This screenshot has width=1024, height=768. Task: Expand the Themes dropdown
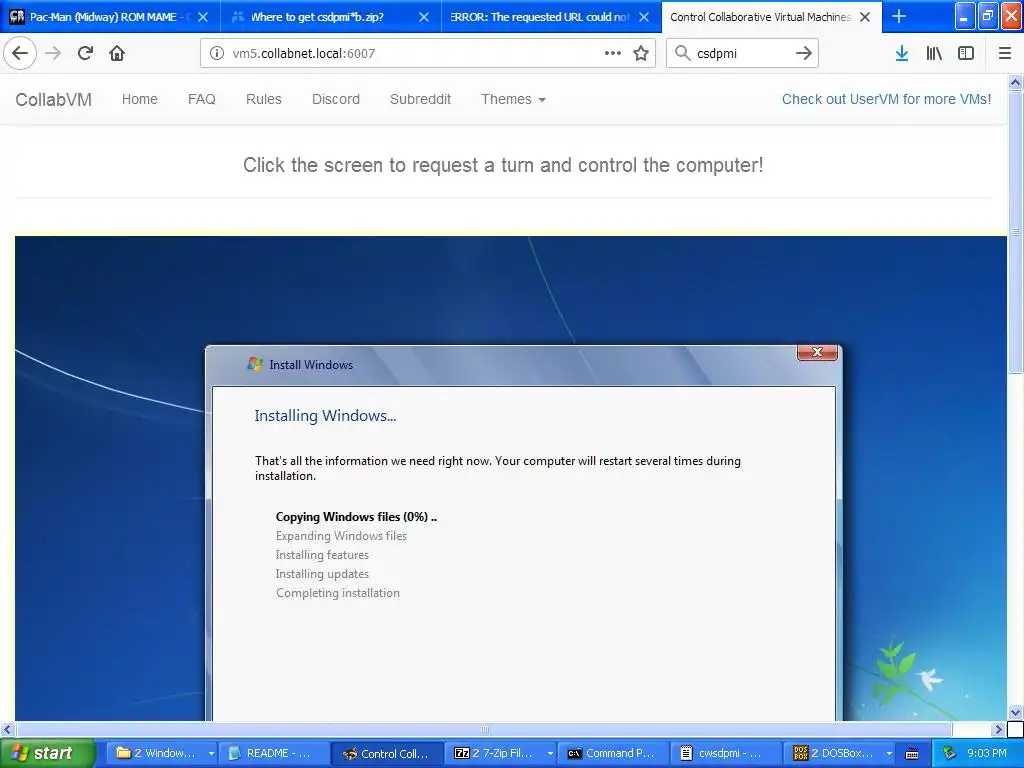pyautogui.click(x=513, y=99)
